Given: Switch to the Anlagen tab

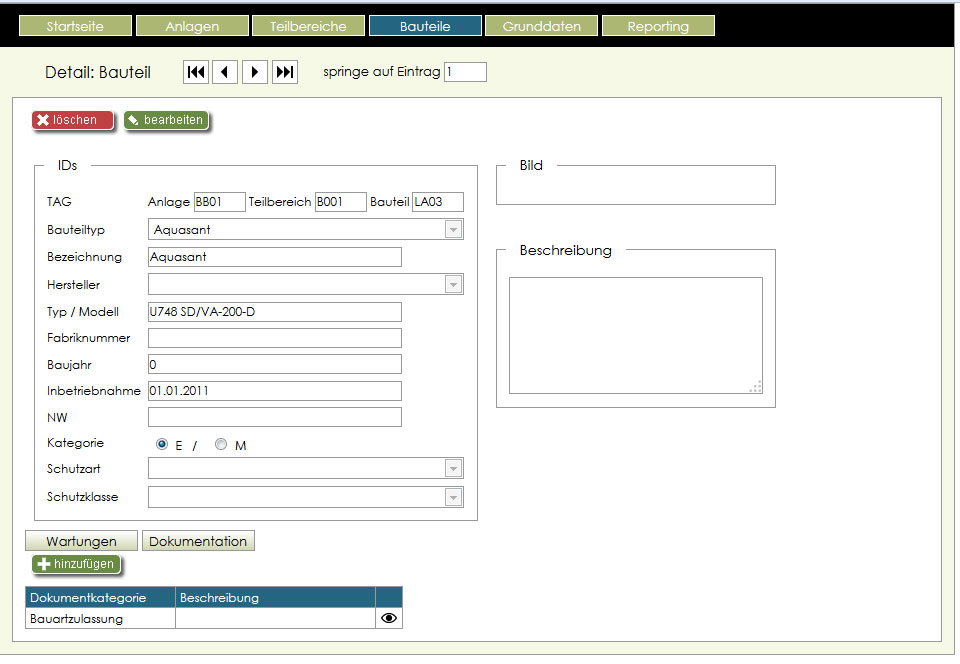Looking at the screenshot, I should click(191, 26).
